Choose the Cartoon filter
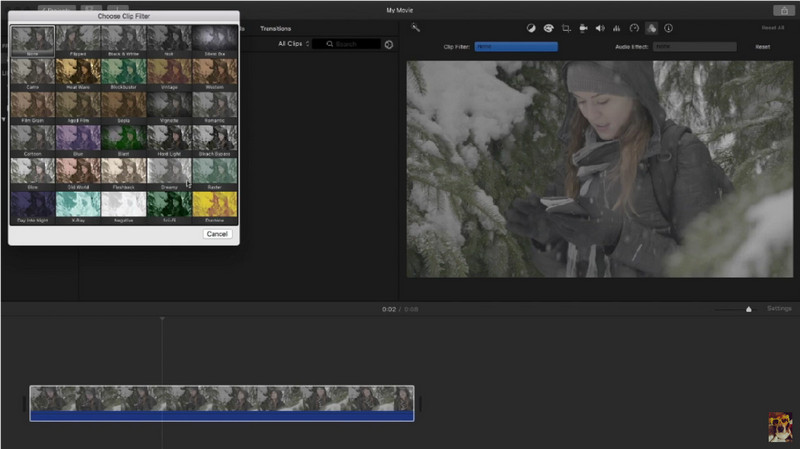The image size is (800, 449). coord(33,140)
